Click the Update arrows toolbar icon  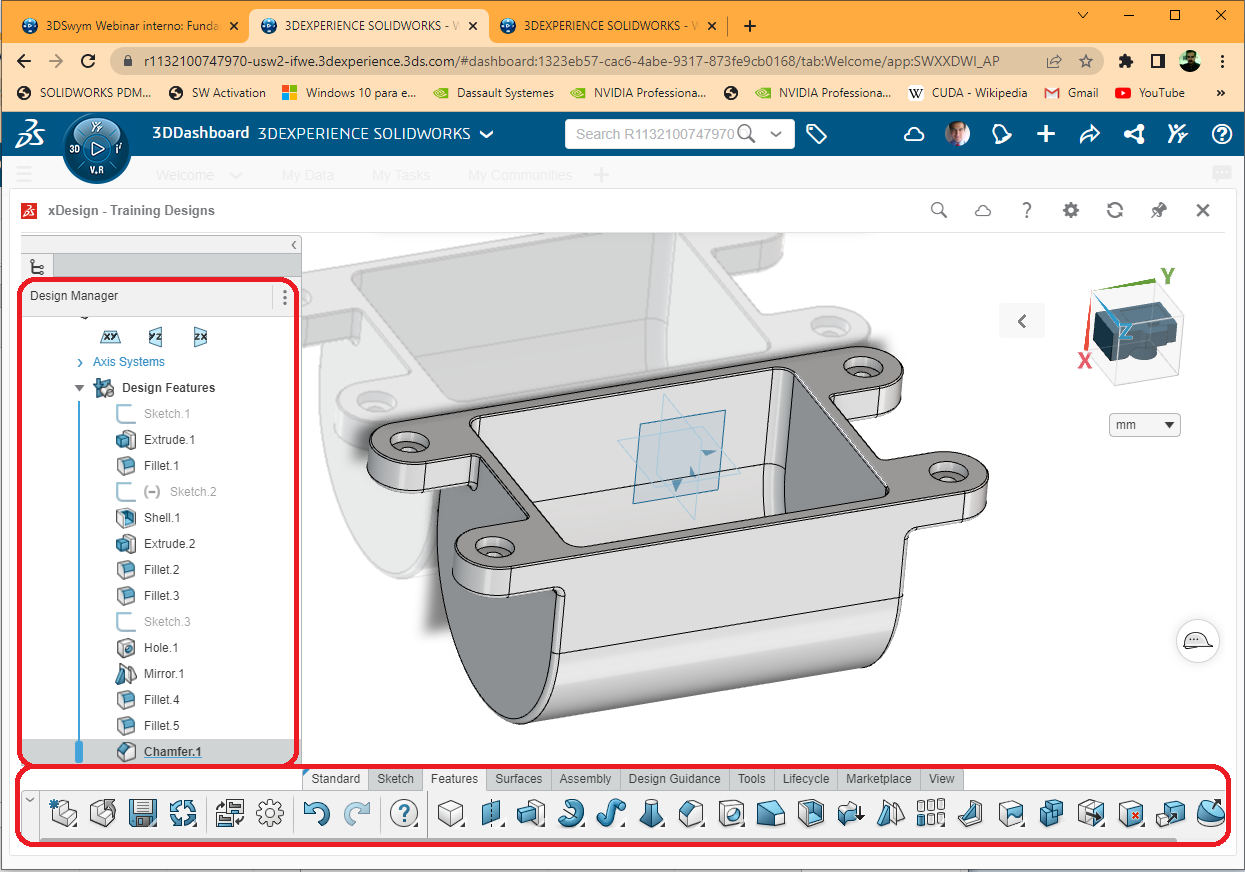[183, 814]
